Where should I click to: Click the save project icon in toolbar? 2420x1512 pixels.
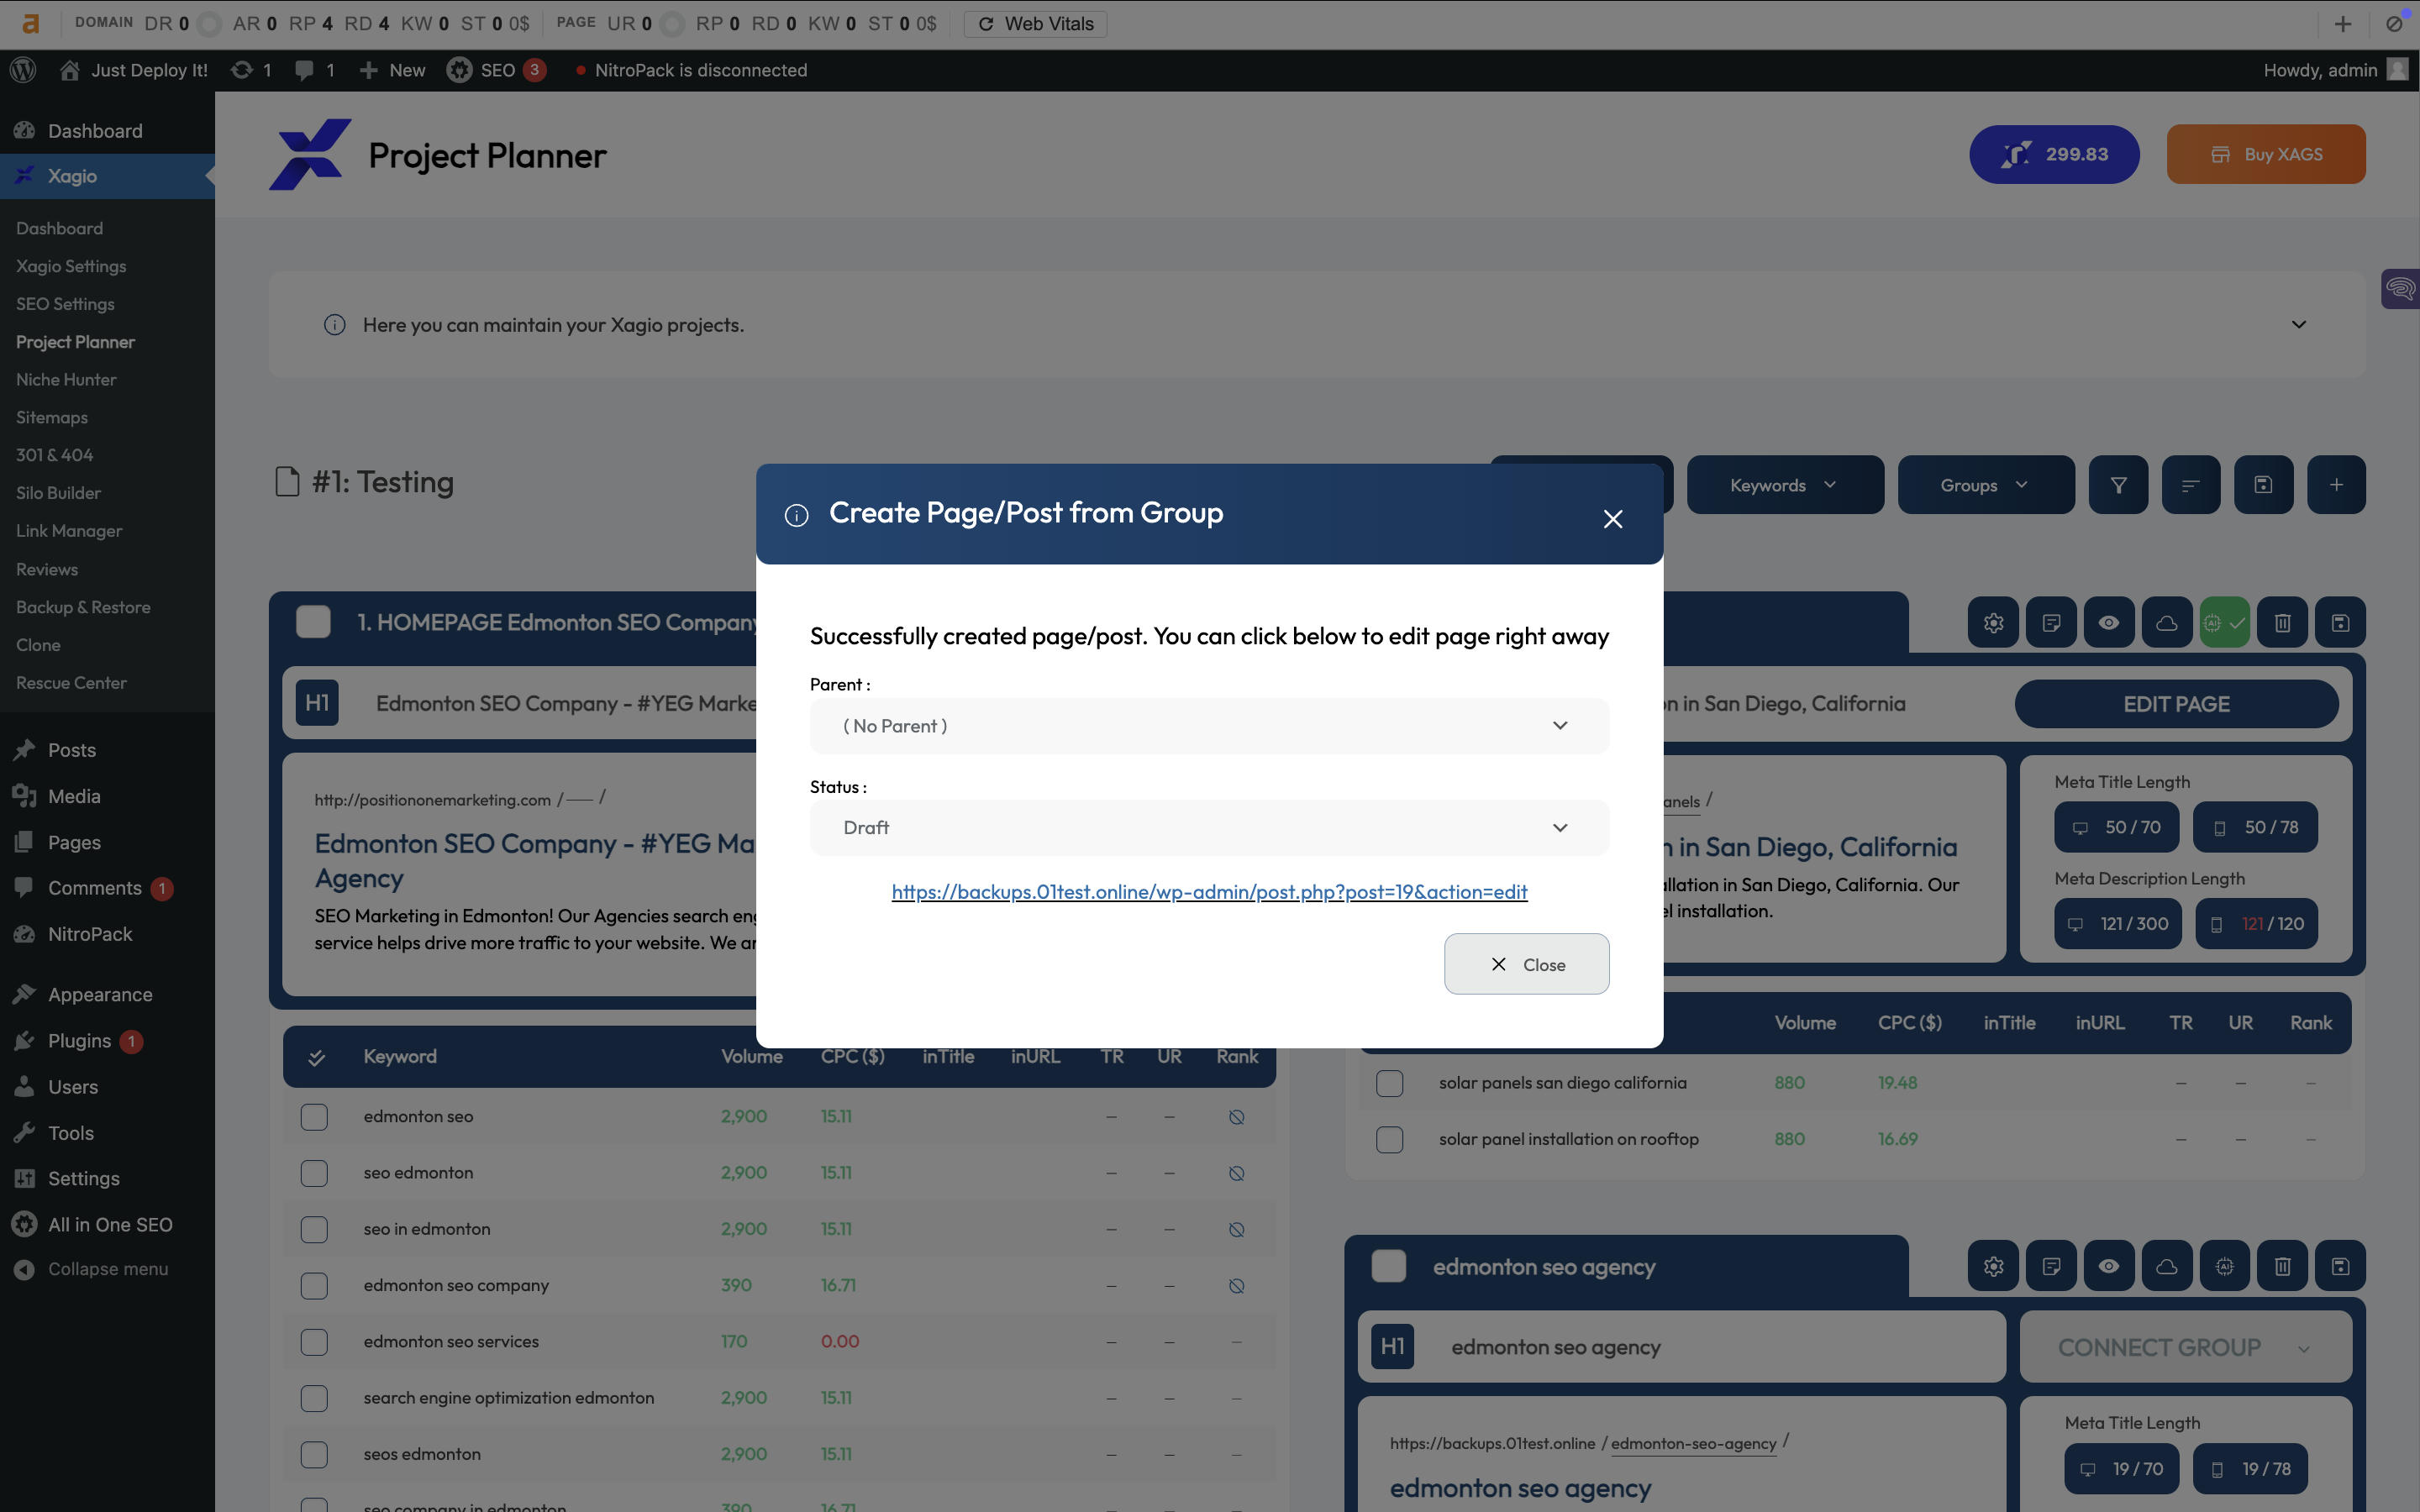[2263, 485]
